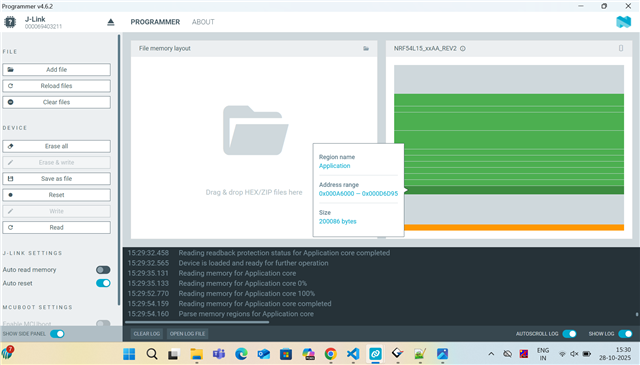Click the large folder drop-zone icon

tap(256, 130)
